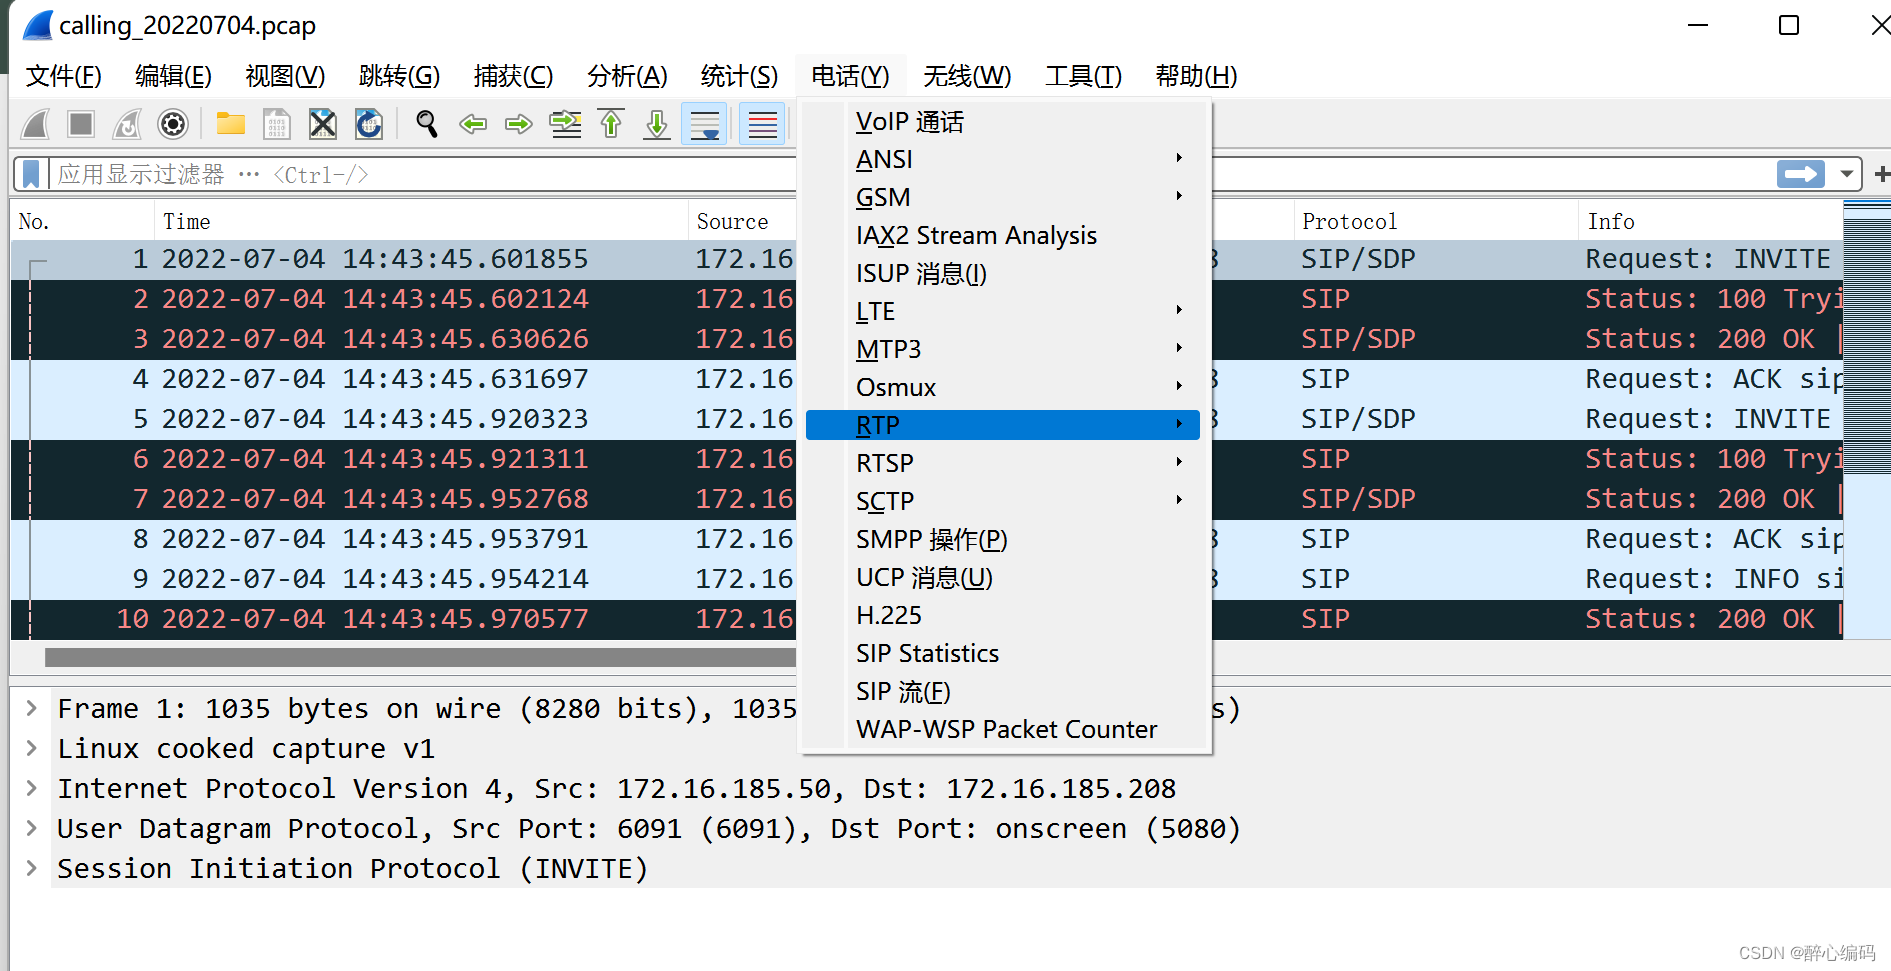The width and height of the screenshot is (1891, 971).
Task: Open the 工具(T) menu
Action: point(1083,76)
